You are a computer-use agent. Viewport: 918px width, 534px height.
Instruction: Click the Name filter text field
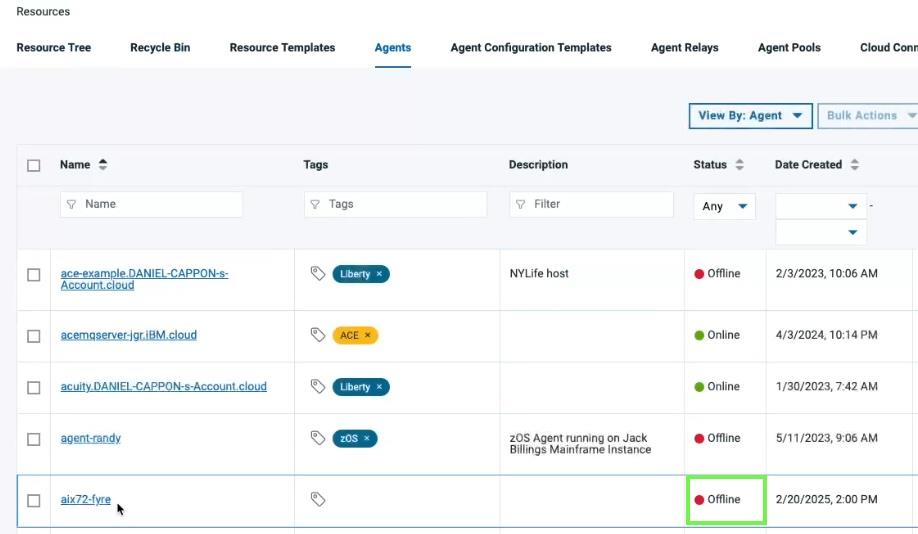point(151,204)
